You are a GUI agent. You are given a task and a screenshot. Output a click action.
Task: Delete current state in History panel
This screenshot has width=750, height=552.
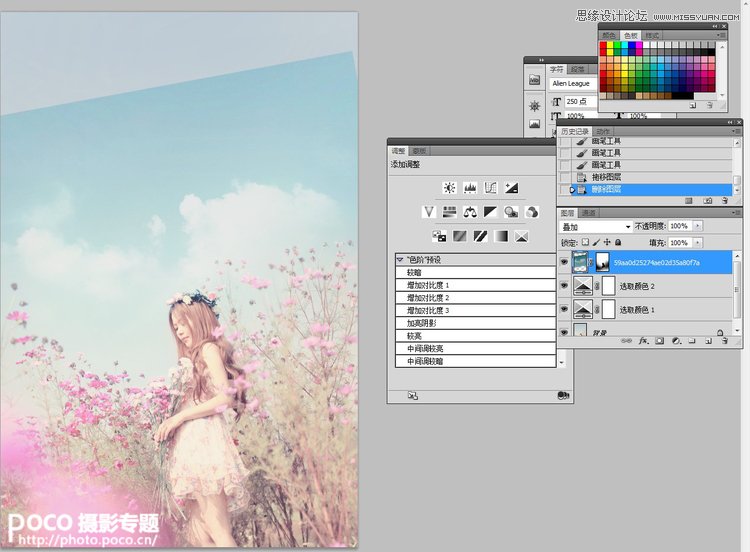pos(725,201)
